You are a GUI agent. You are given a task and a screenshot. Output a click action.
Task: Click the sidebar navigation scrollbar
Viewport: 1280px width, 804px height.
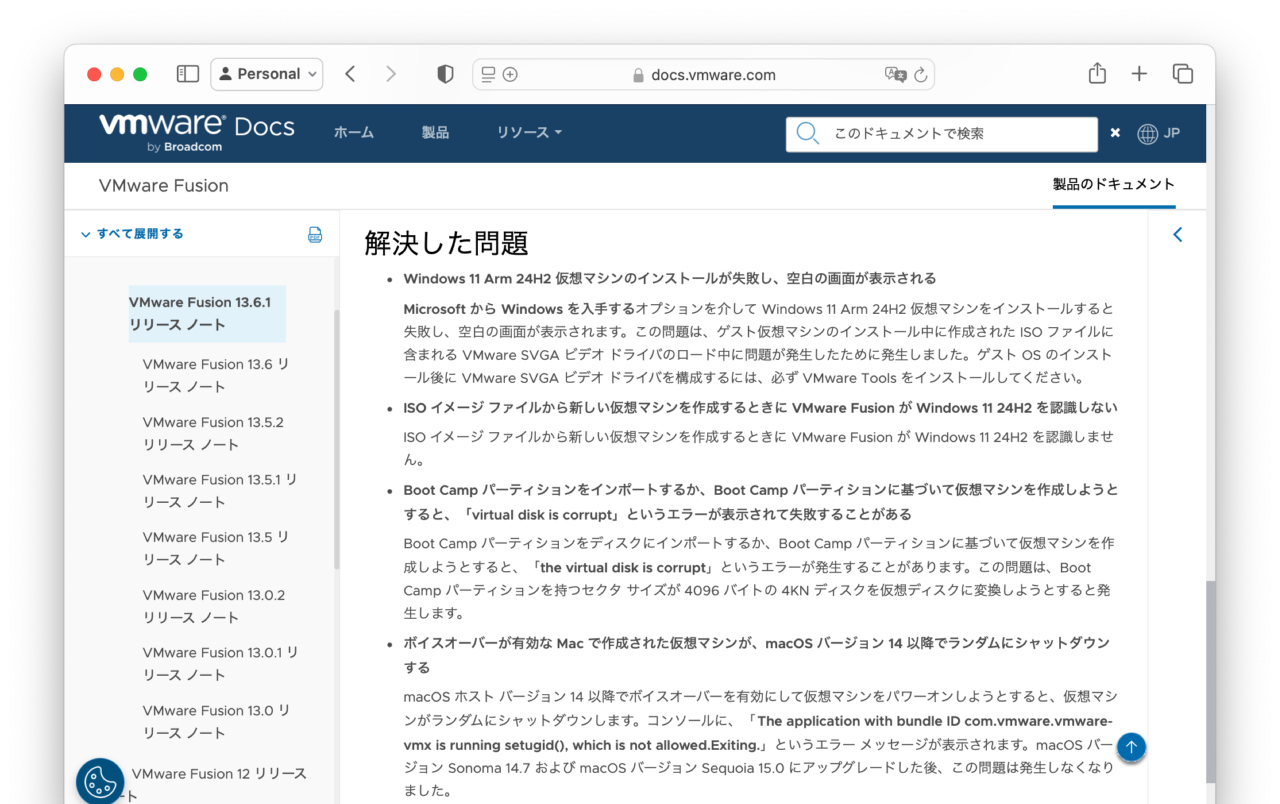[336, 440]
